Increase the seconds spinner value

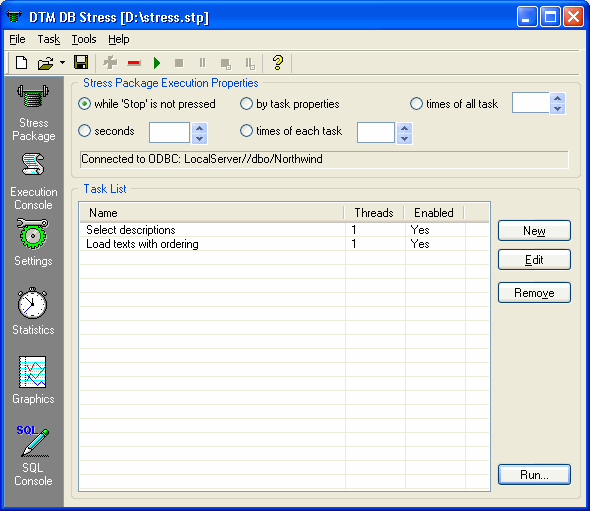199,128
